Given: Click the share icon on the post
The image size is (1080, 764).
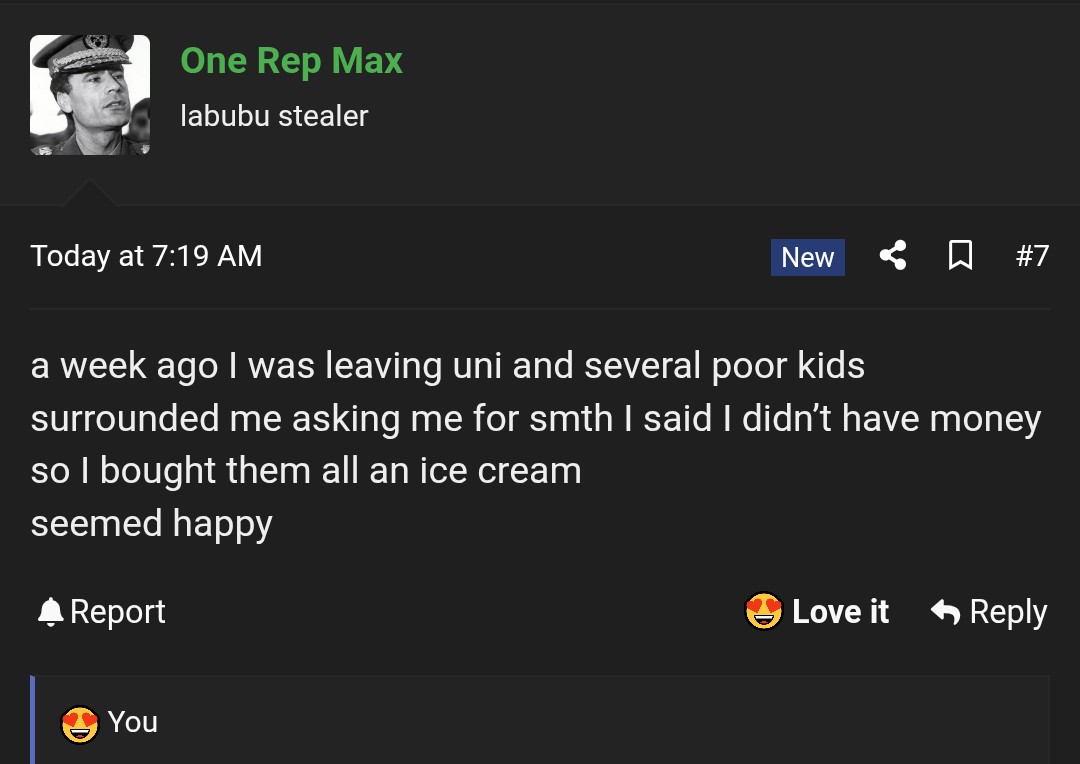Looking at the screenshot, I should [x=893, y=256].
